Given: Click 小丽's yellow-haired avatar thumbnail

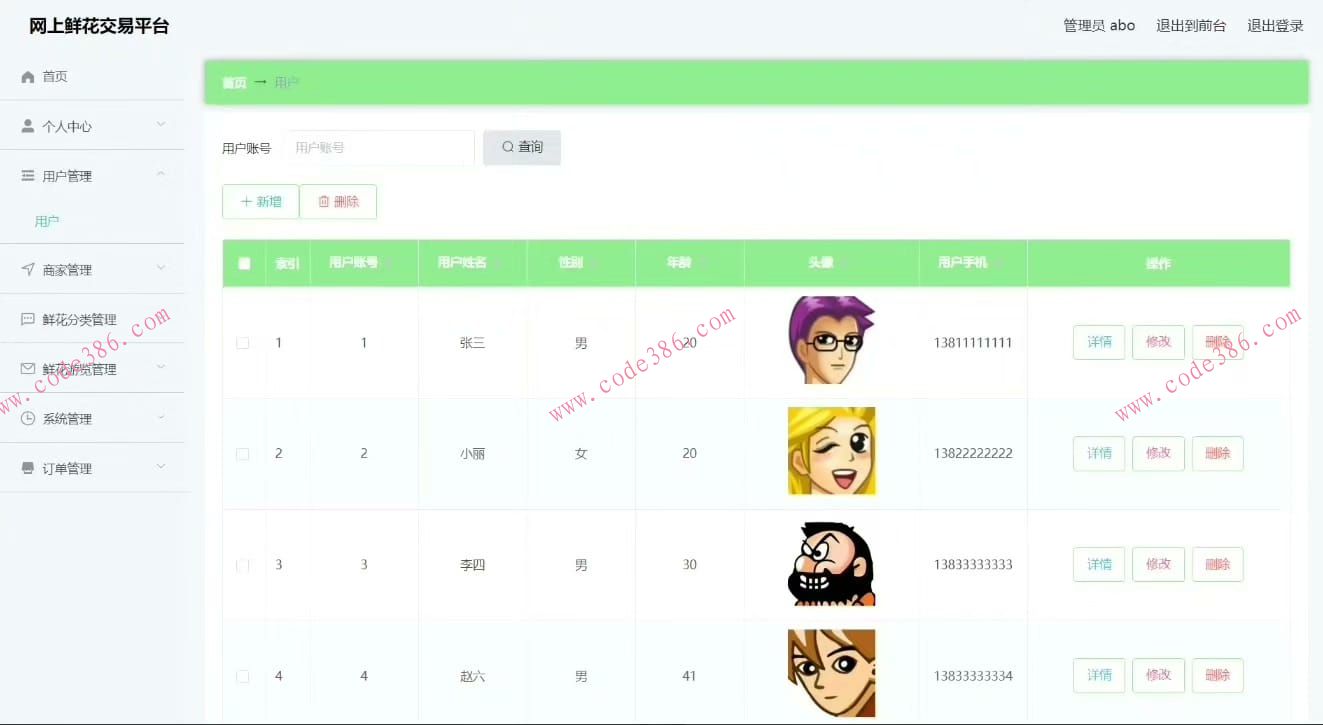Looking at the screenshot, I should pos(831,451).
